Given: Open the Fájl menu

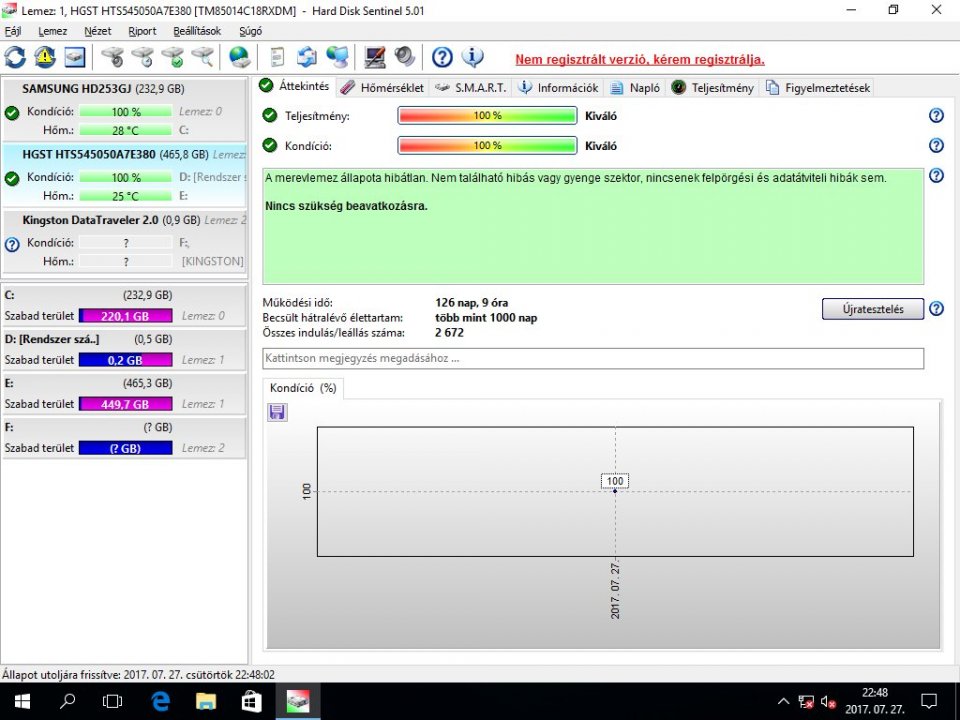Looking at the screenshot, I should (x=13, y=31).
